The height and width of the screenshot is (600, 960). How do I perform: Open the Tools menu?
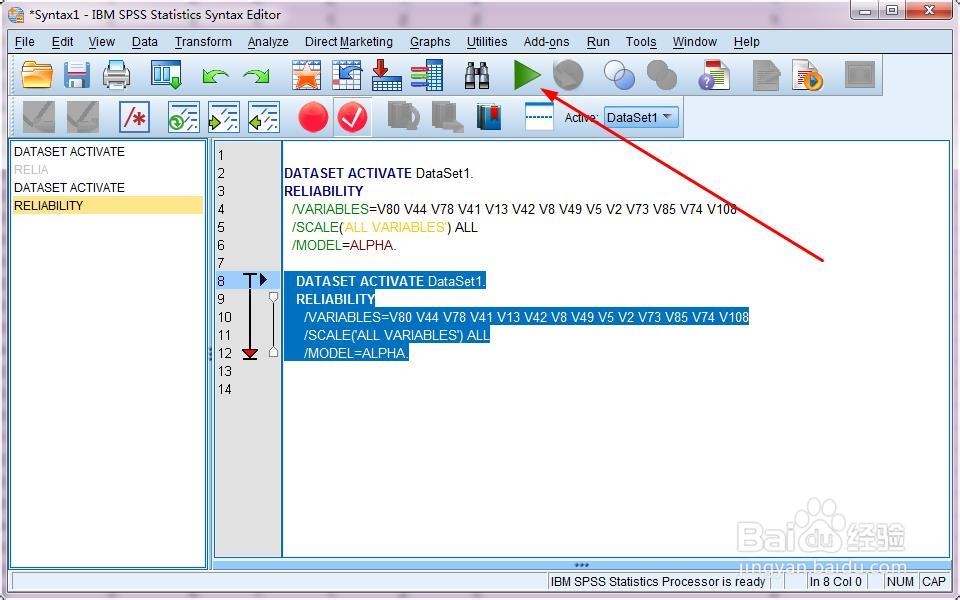point(641,42)
